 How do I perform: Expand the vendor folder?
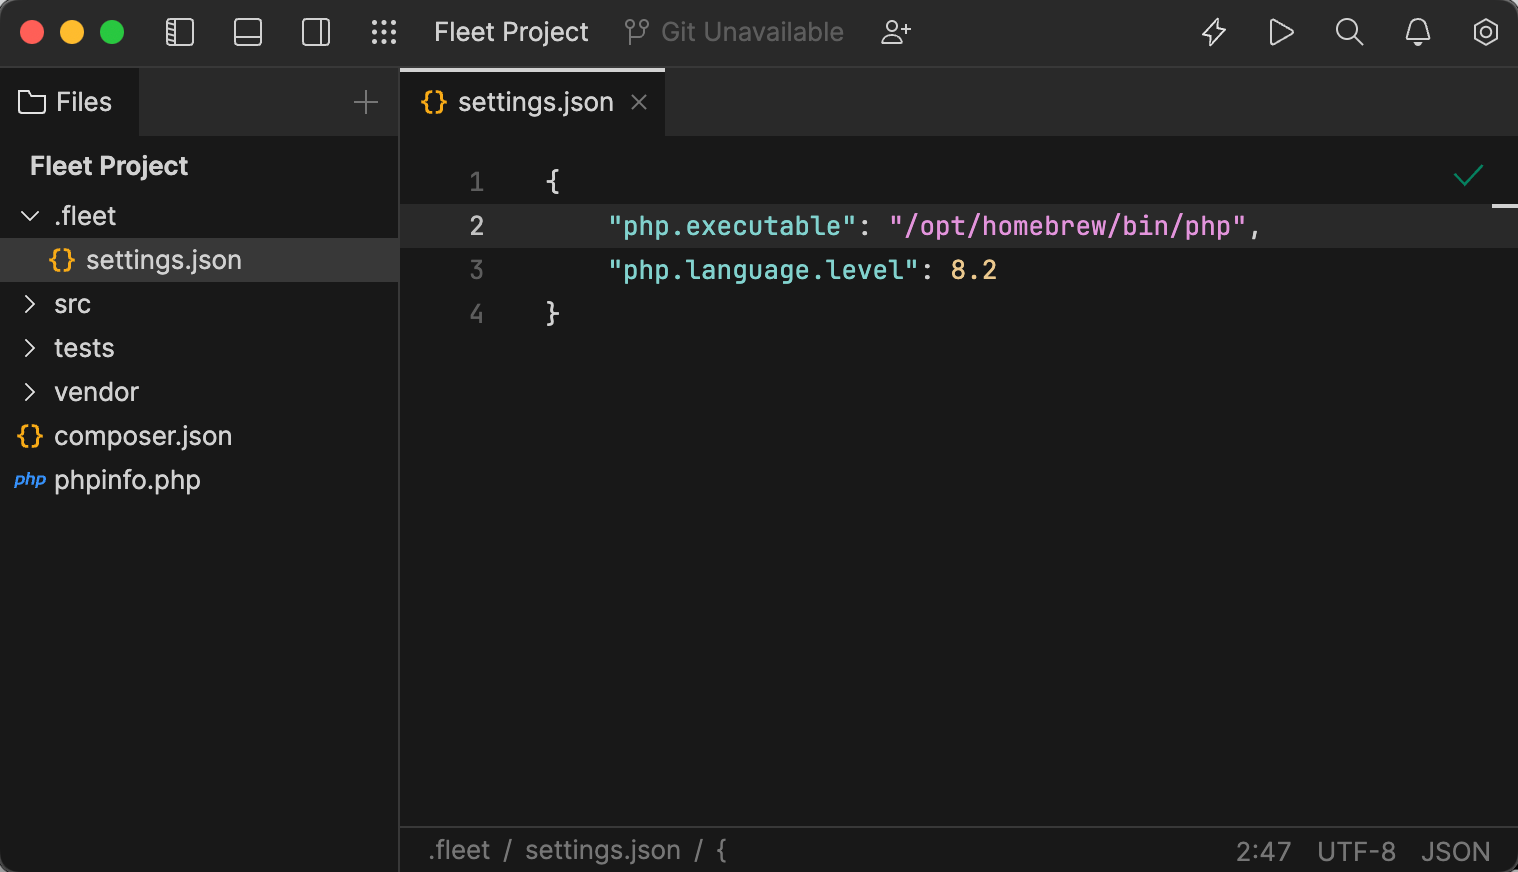(30, 392)
